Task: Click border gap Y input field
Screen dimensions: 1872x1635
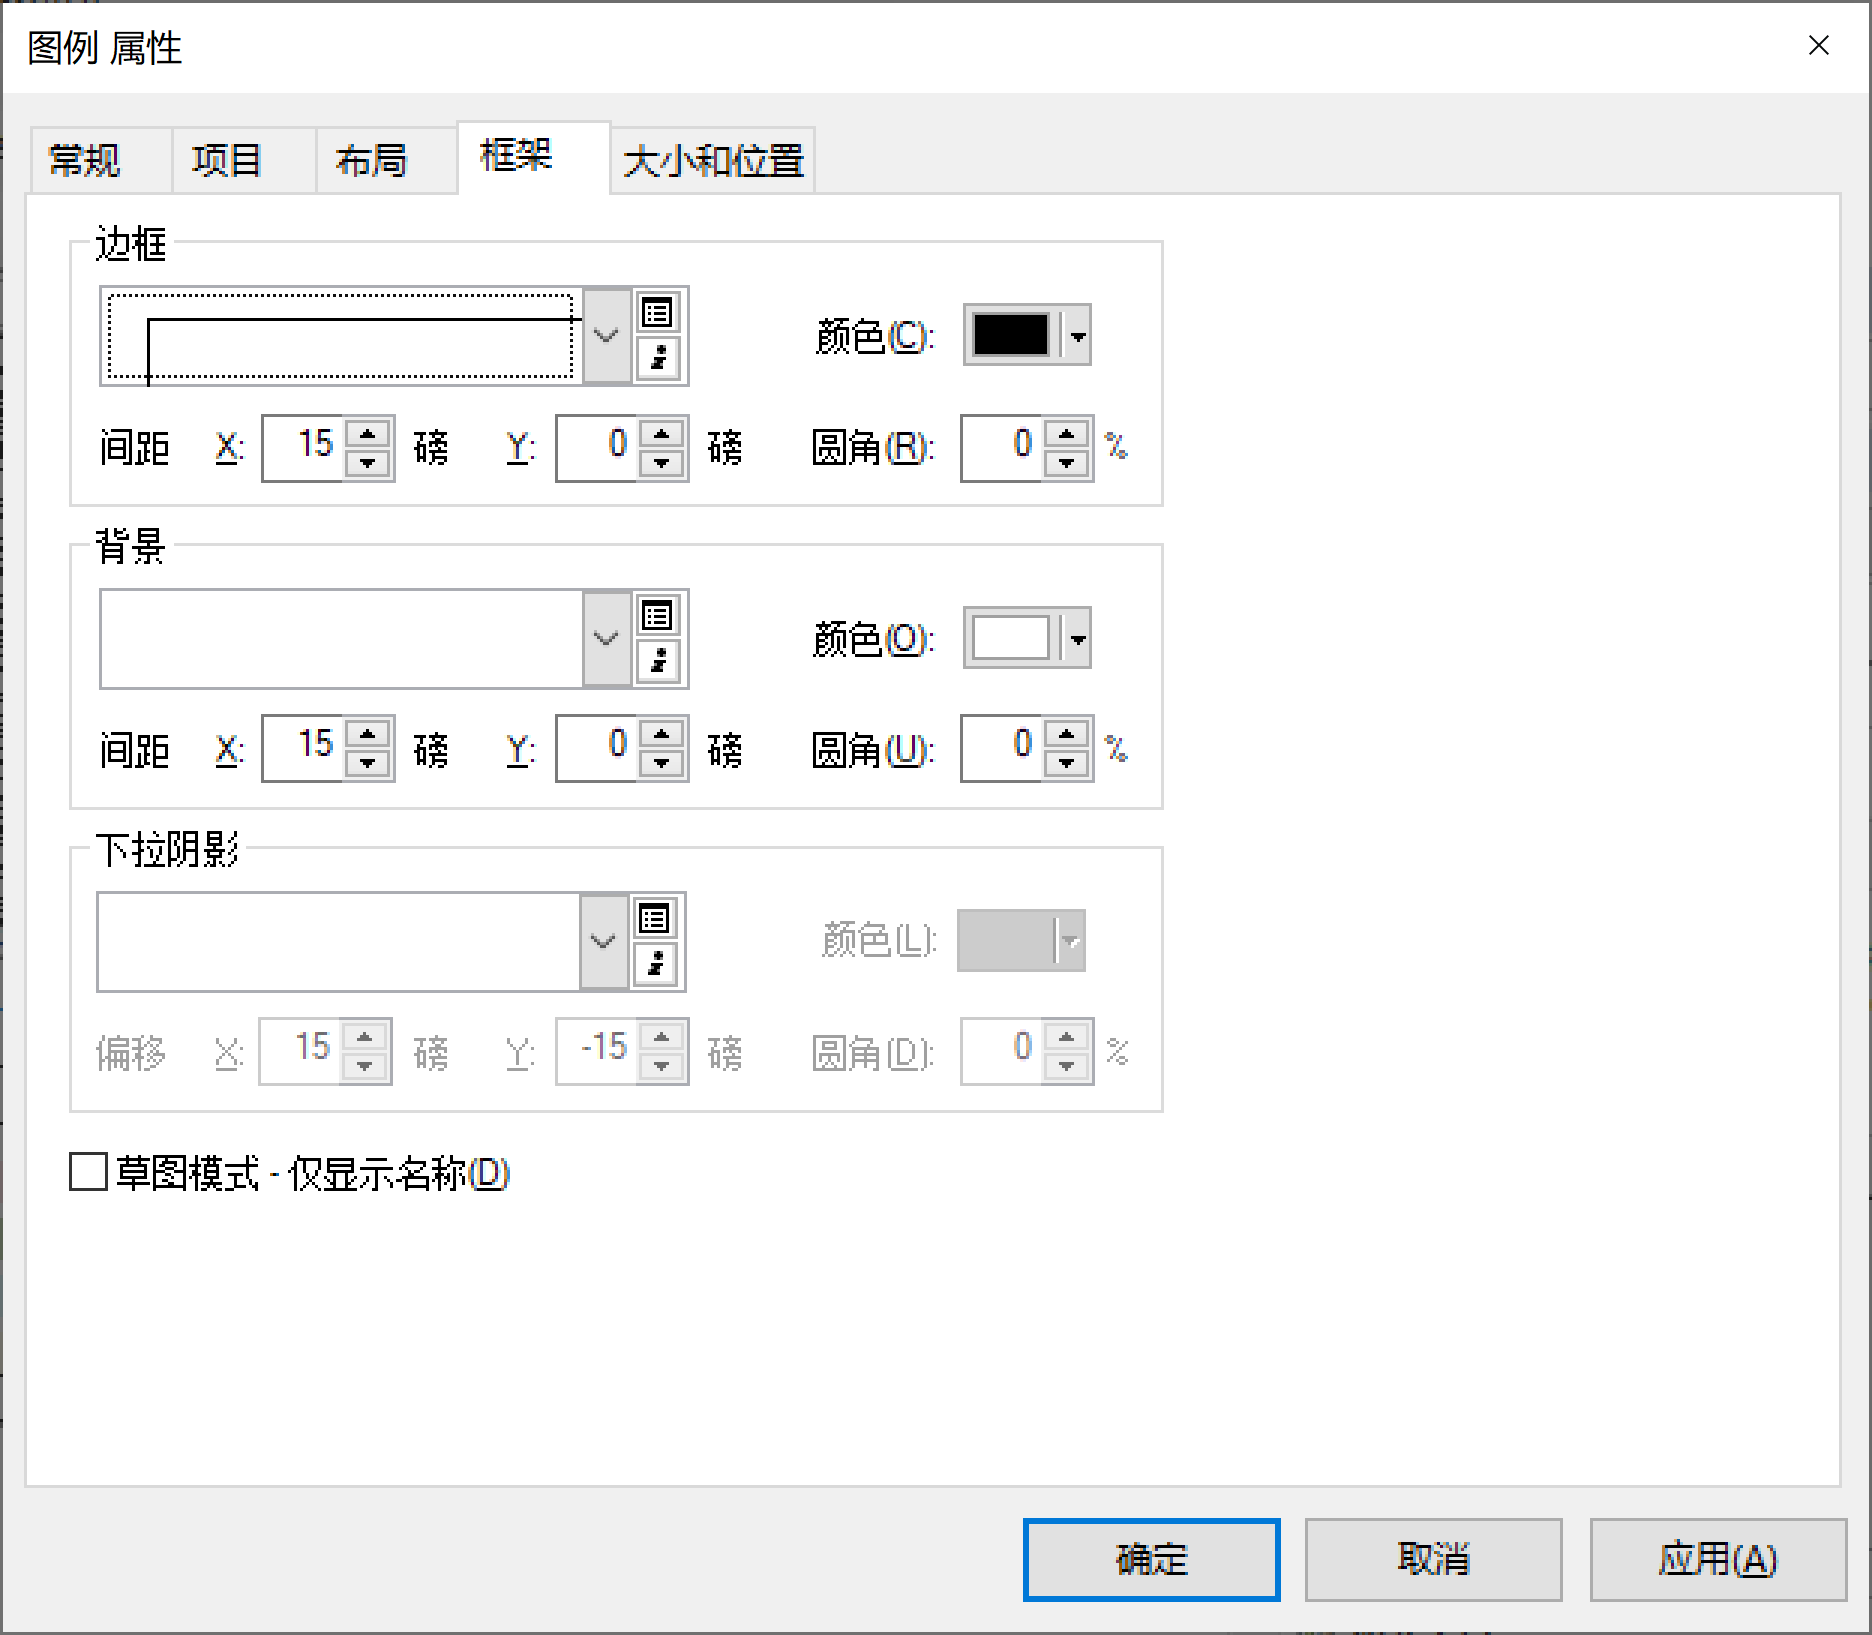Action: click(x=598, y=448)
